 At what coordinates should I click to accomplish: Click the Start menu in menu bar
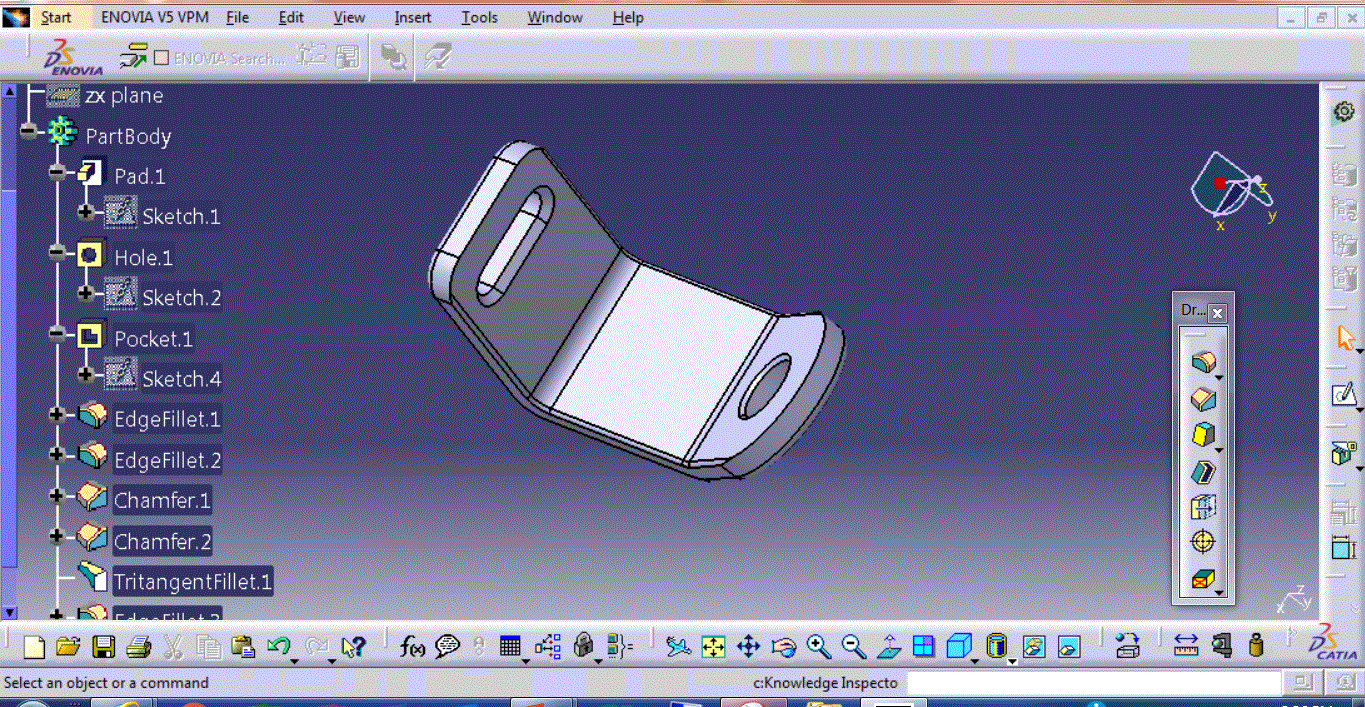[56, 18]
